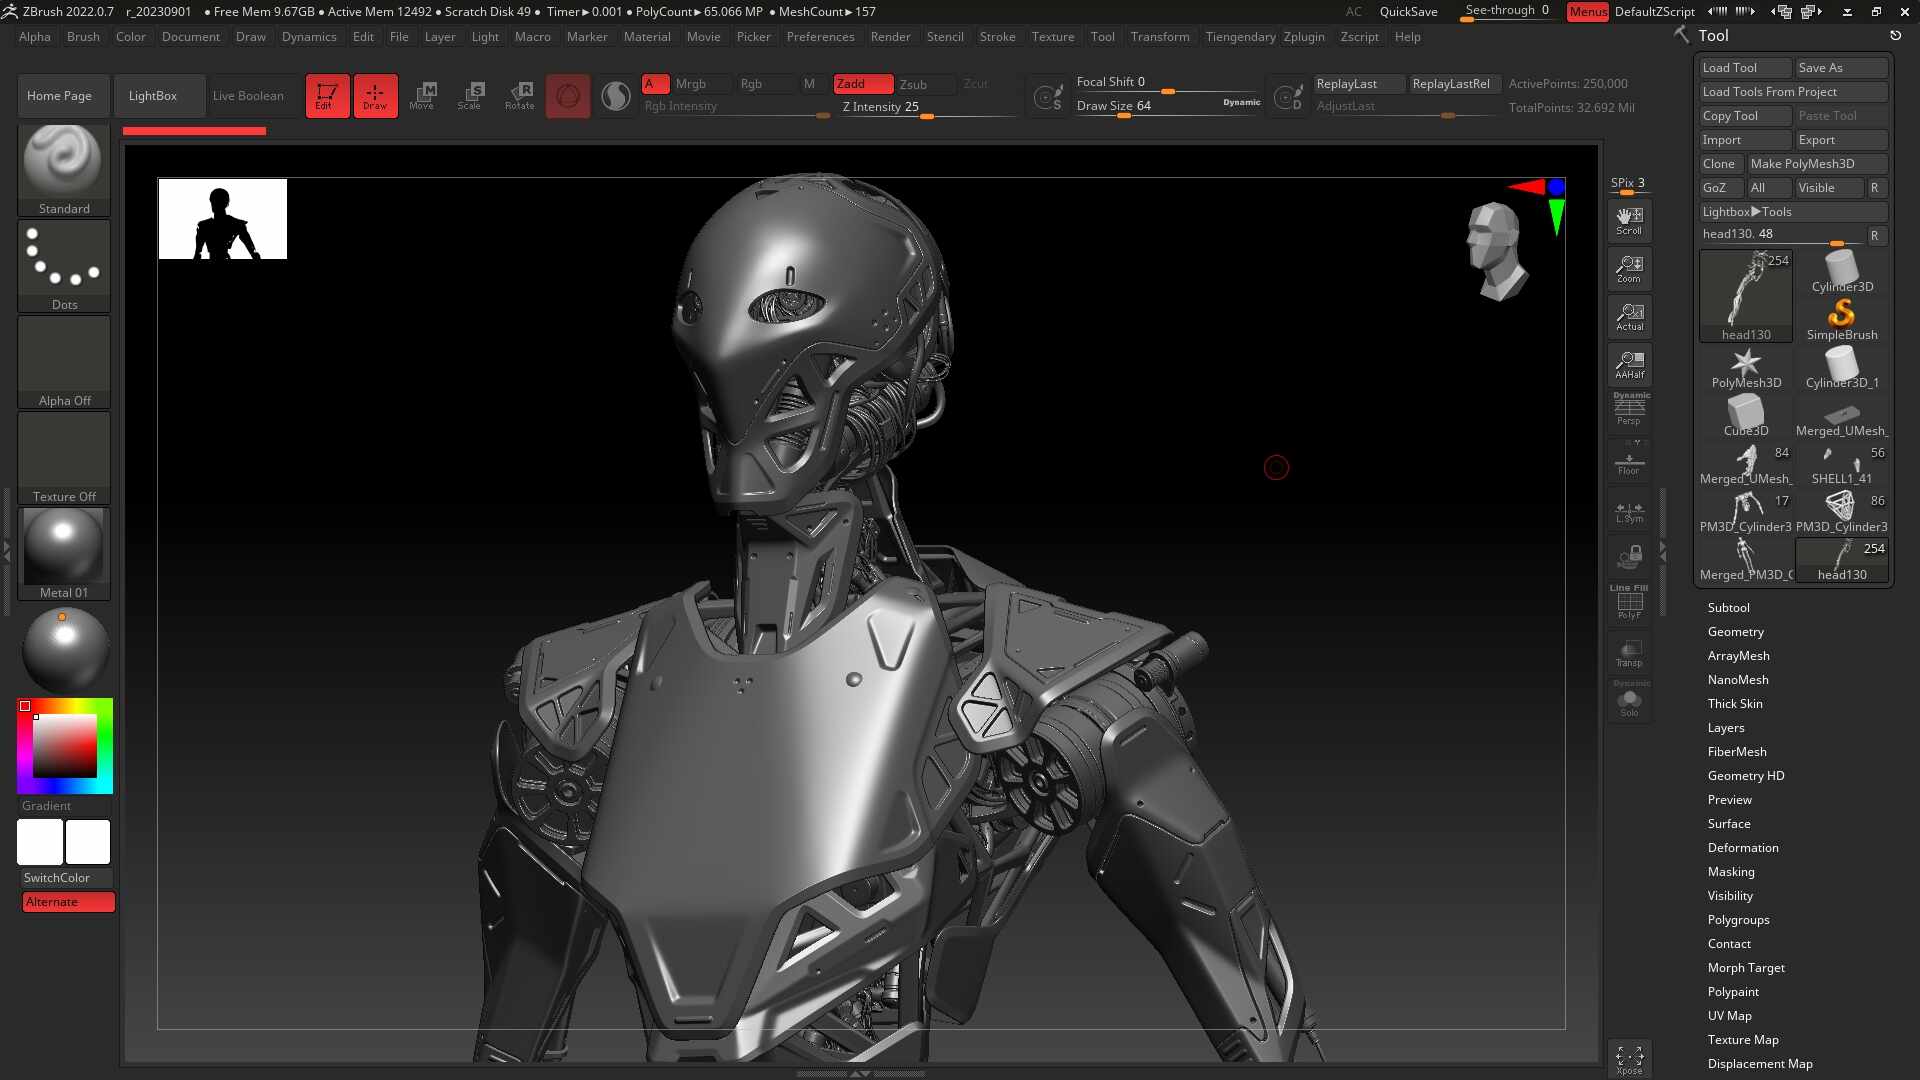
Task: Select the Cube3D tool thumbnail
Action: 1746,415
